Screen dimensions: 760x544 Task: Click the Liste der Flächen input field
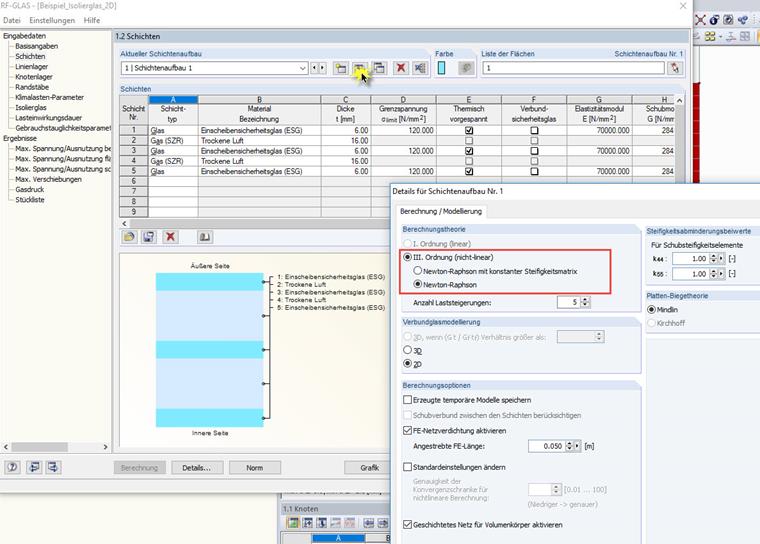(x=573, y=68)
